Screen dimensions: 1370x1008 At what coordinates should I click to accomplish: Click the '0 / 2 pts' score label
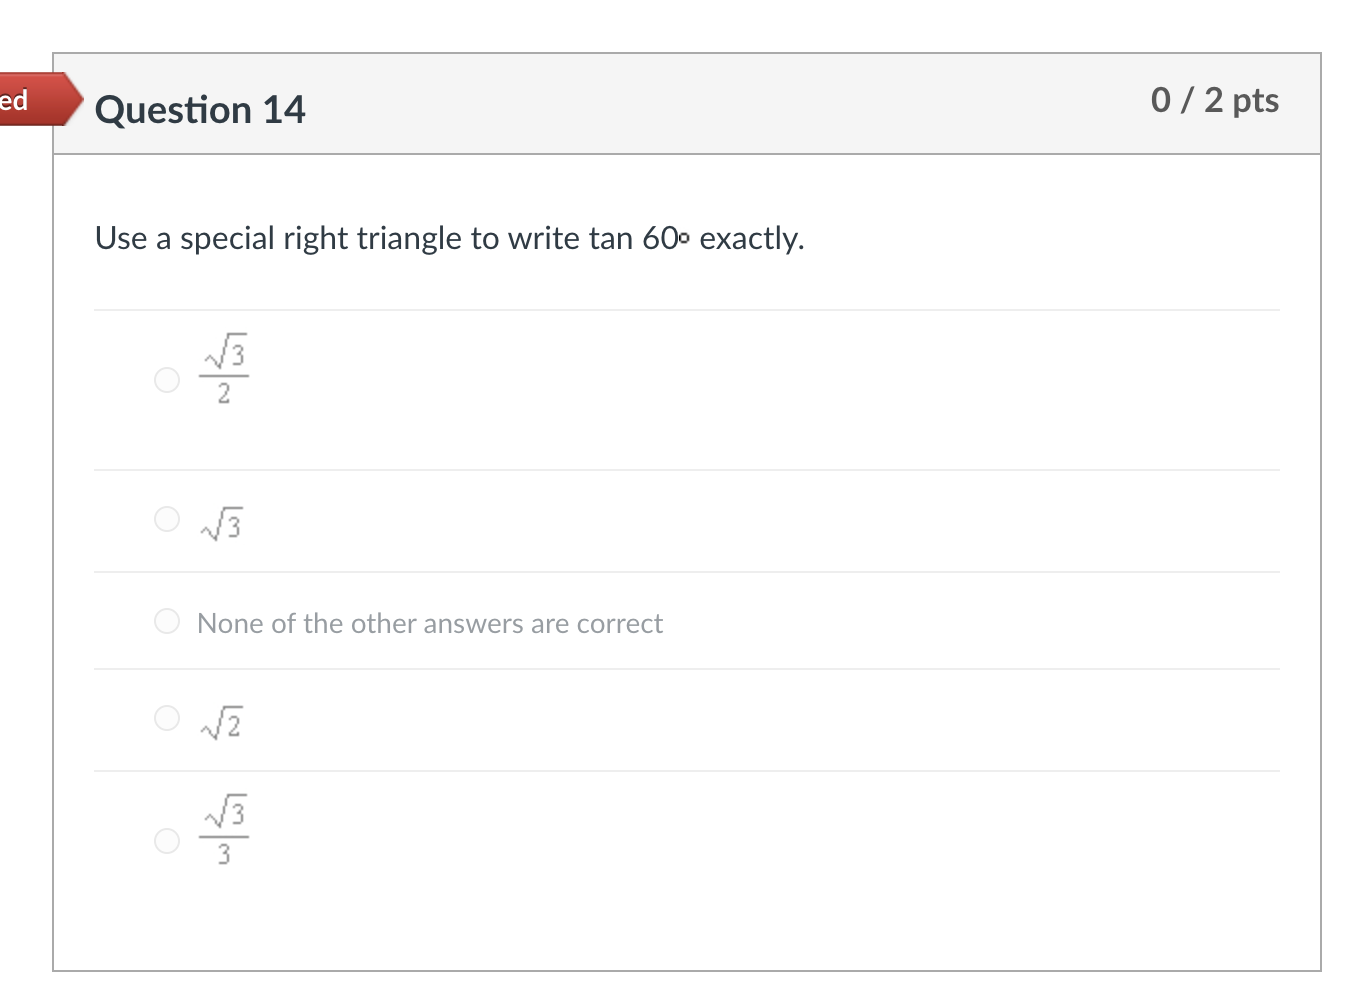(1214, 100)
